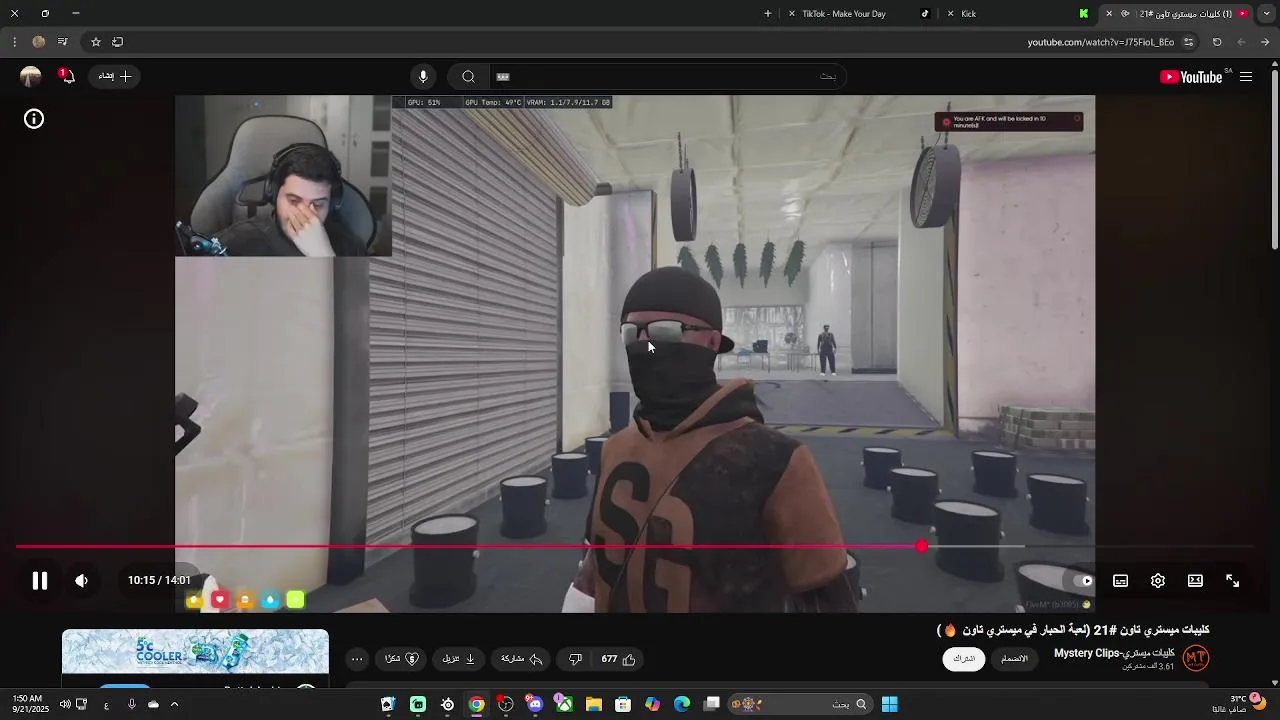1280x720 pixels.
Task: Open media control icon in toolbar
Action: tap(63, 42)
